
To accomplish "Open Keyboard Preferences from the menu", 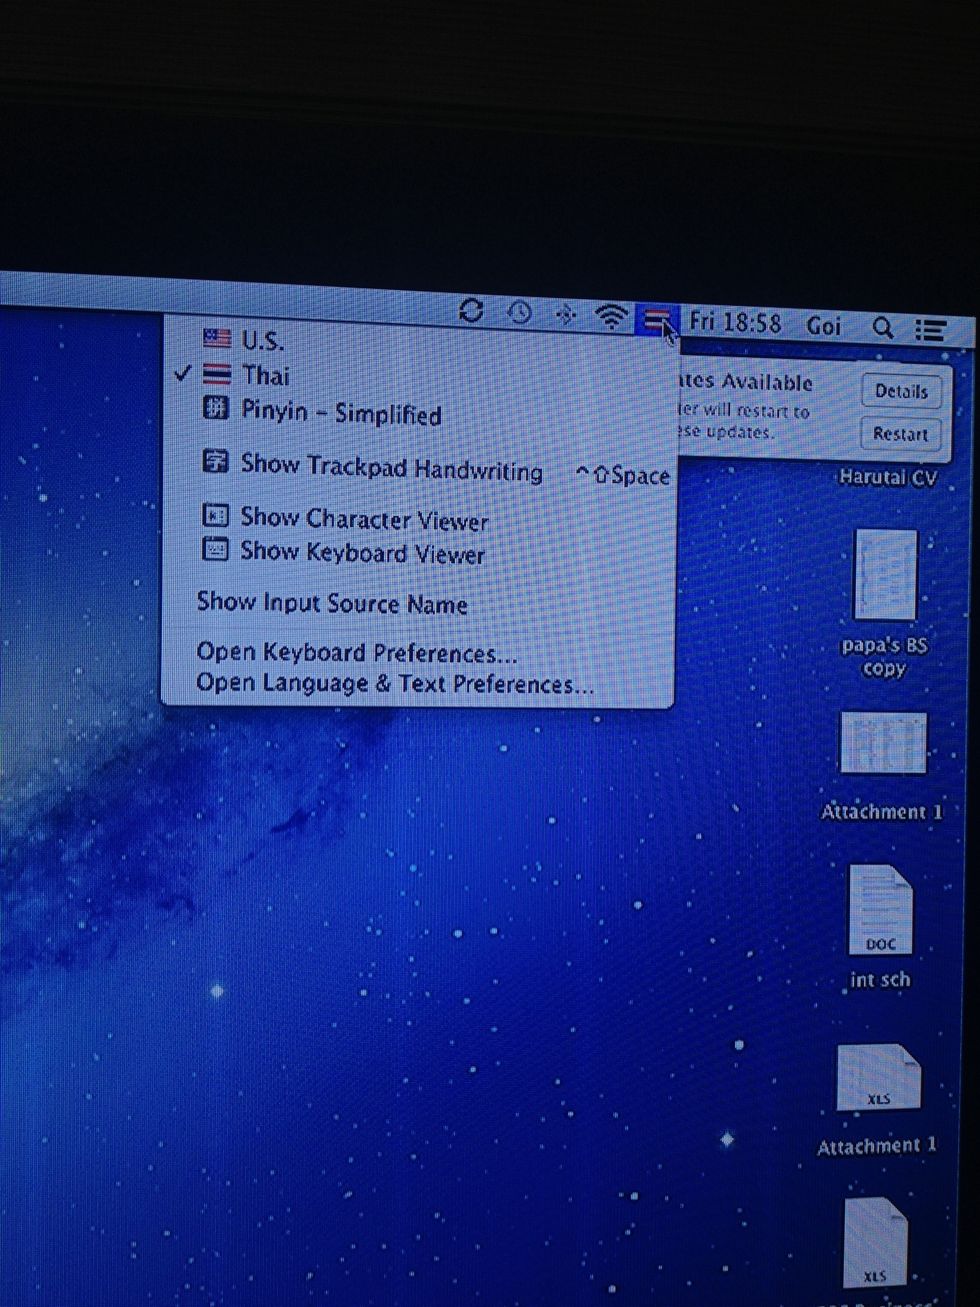I will coord(358,652).
